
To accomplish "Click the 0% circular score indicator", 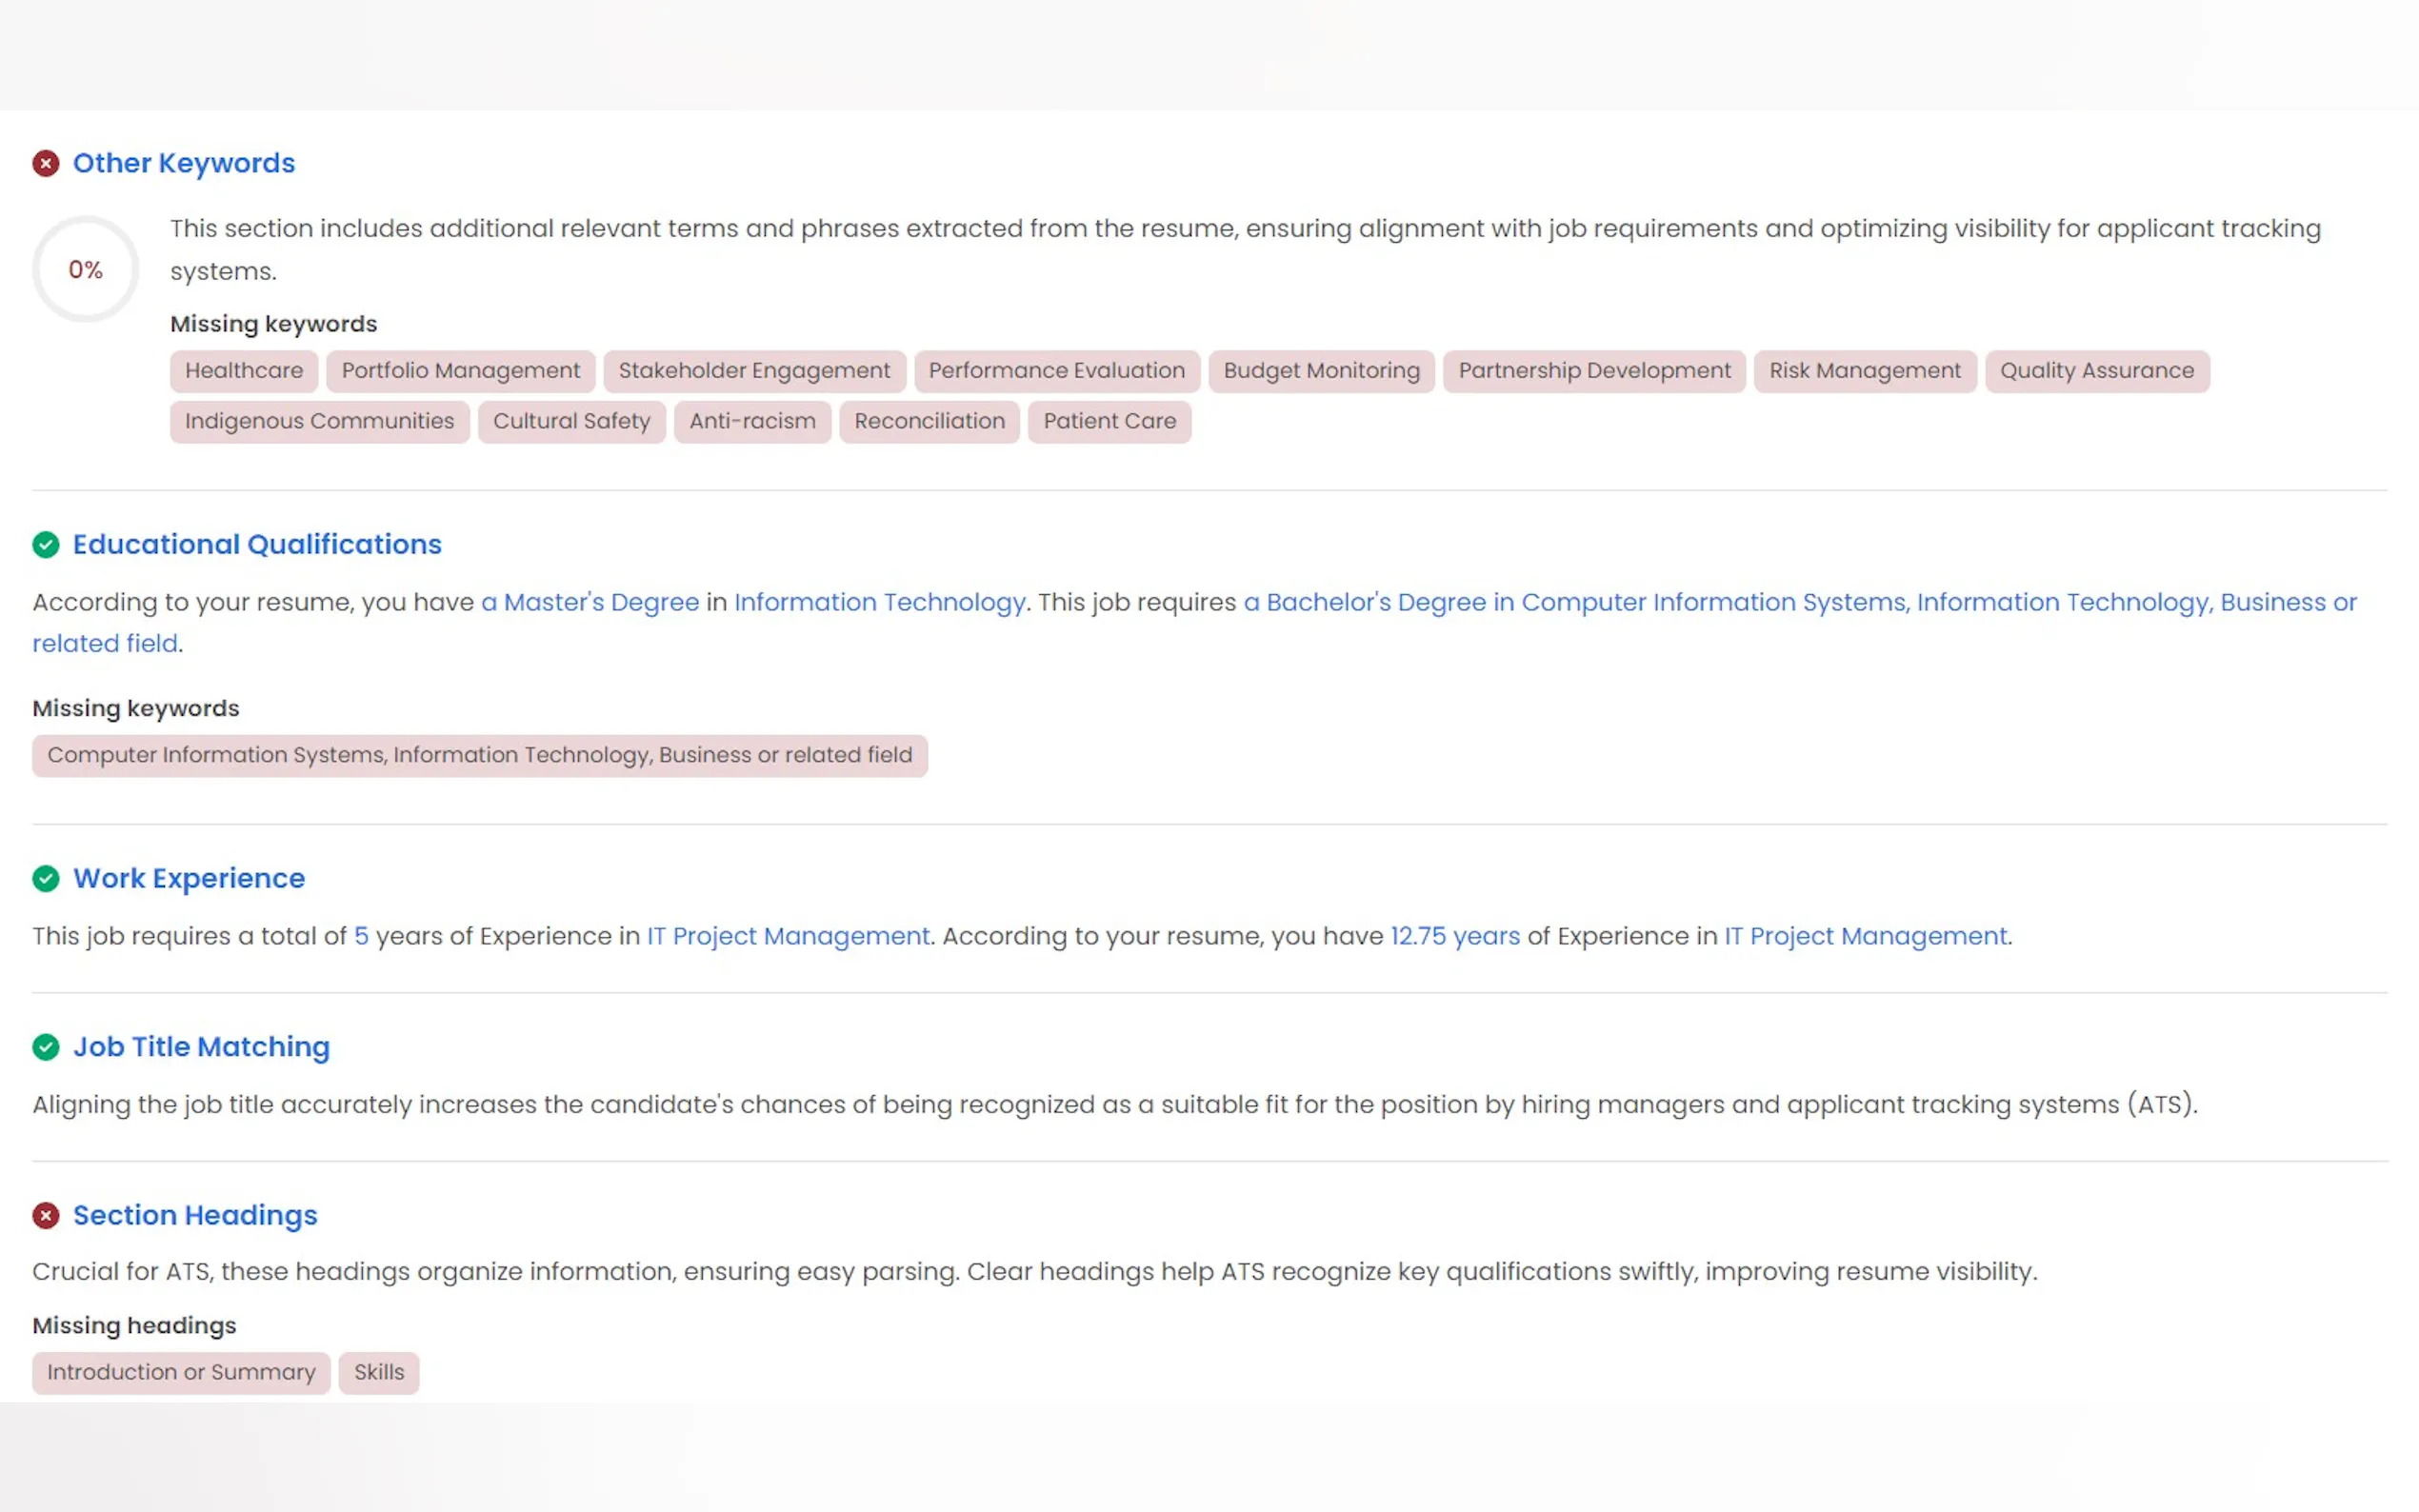I will click(86, 269).
